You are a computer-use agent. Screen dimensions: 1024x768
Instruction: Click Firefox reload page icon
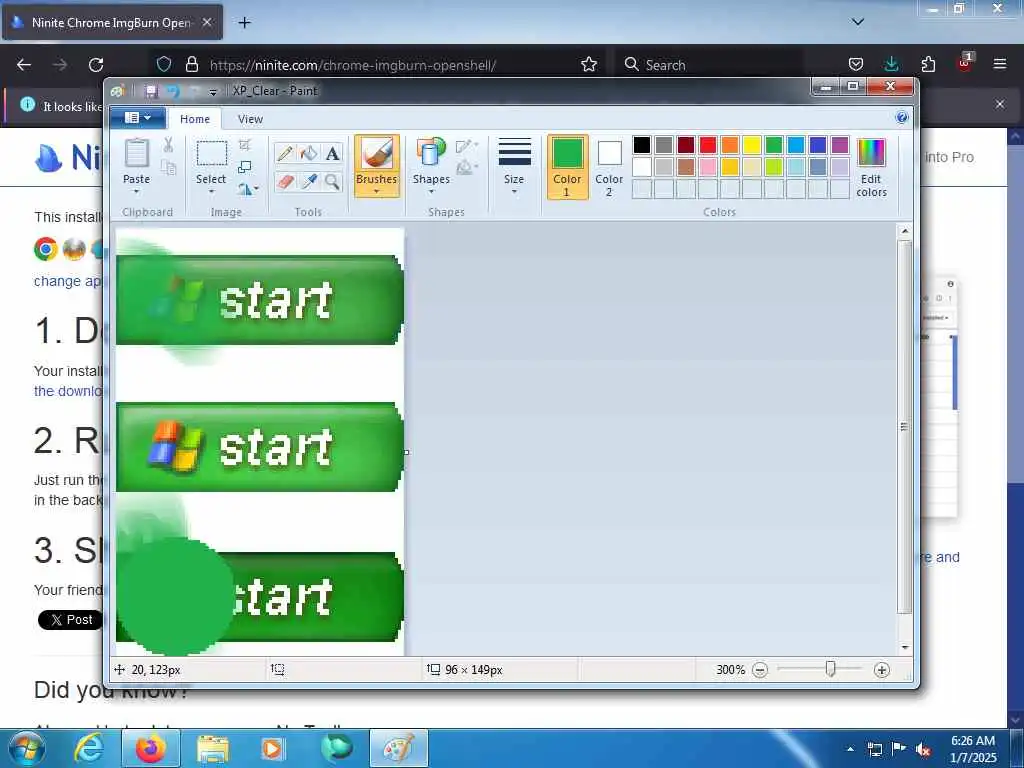(96, 64)
